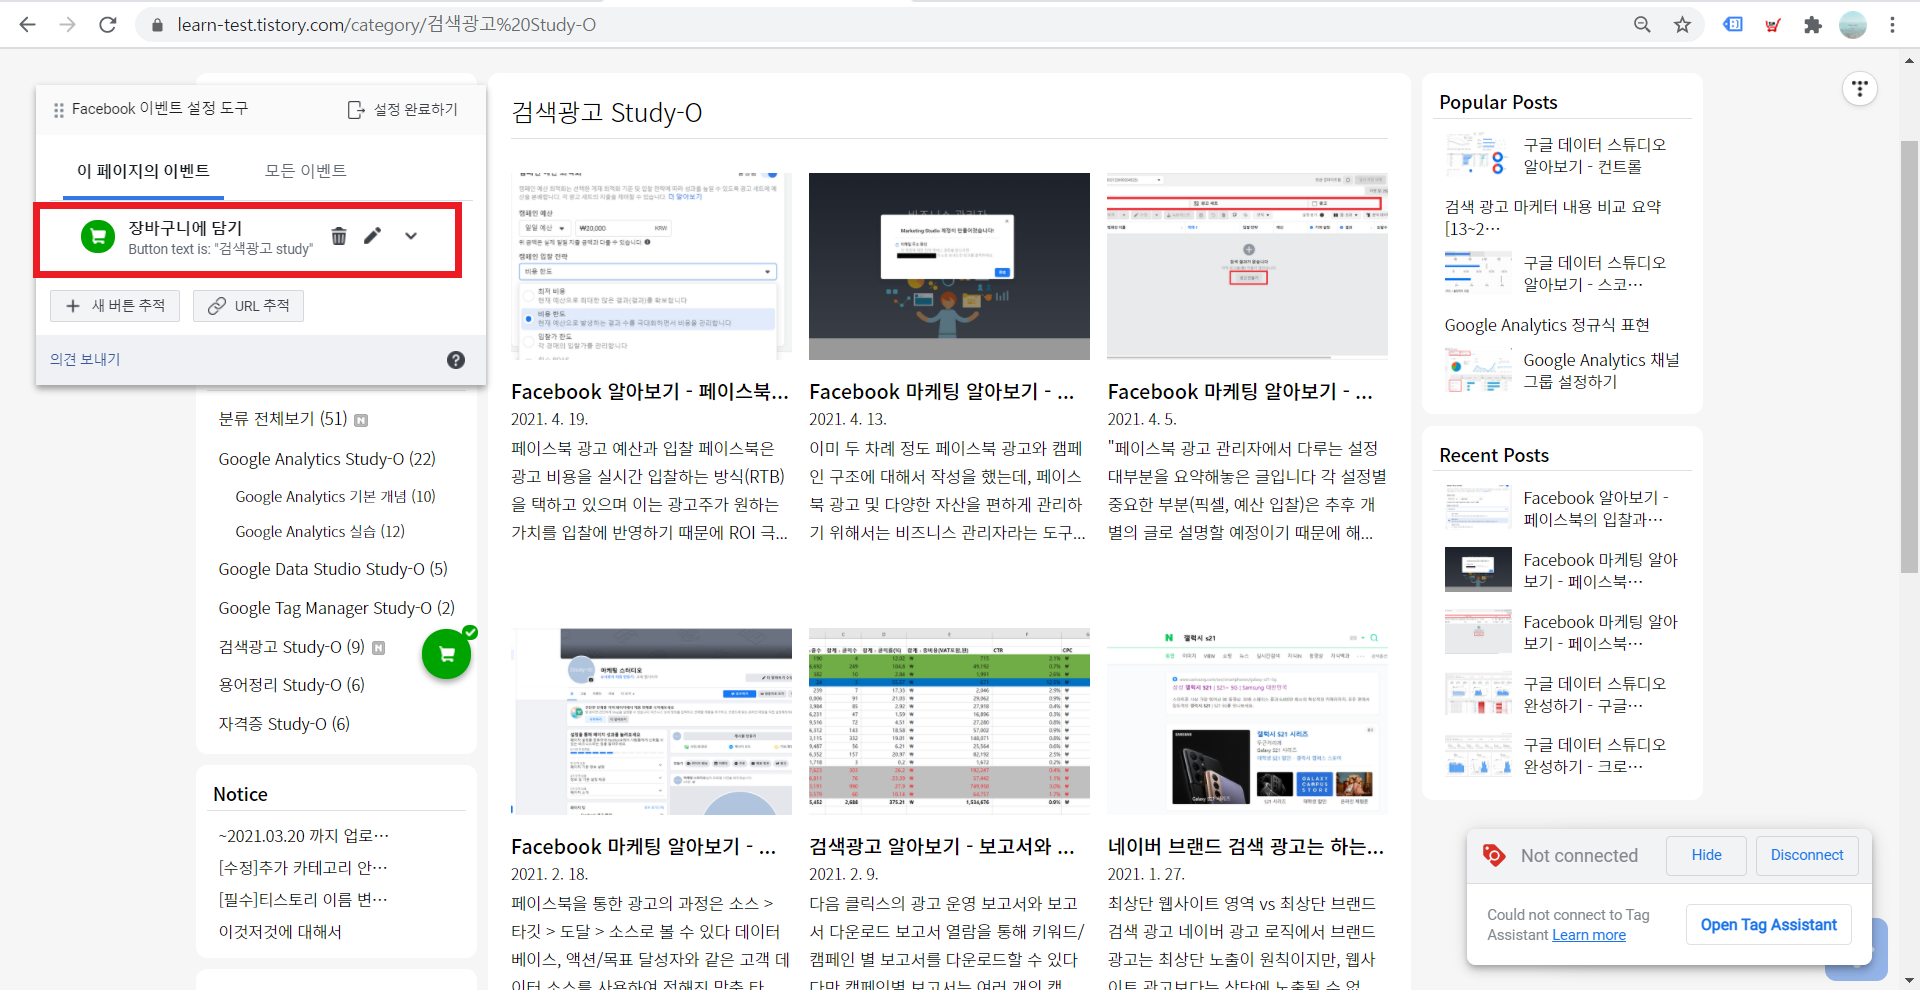Click the green cart icon of 장바구니에 담기 event
Screen dimensions: 1920x990
[x=98, y=237]
